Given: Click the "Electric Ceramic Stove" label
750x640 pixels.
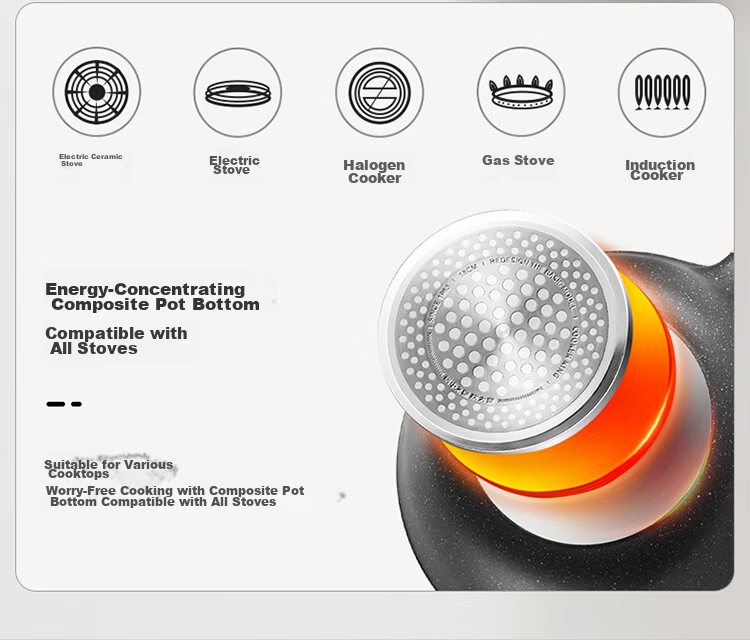Looking at the screenshot, I should coord(90,160).
